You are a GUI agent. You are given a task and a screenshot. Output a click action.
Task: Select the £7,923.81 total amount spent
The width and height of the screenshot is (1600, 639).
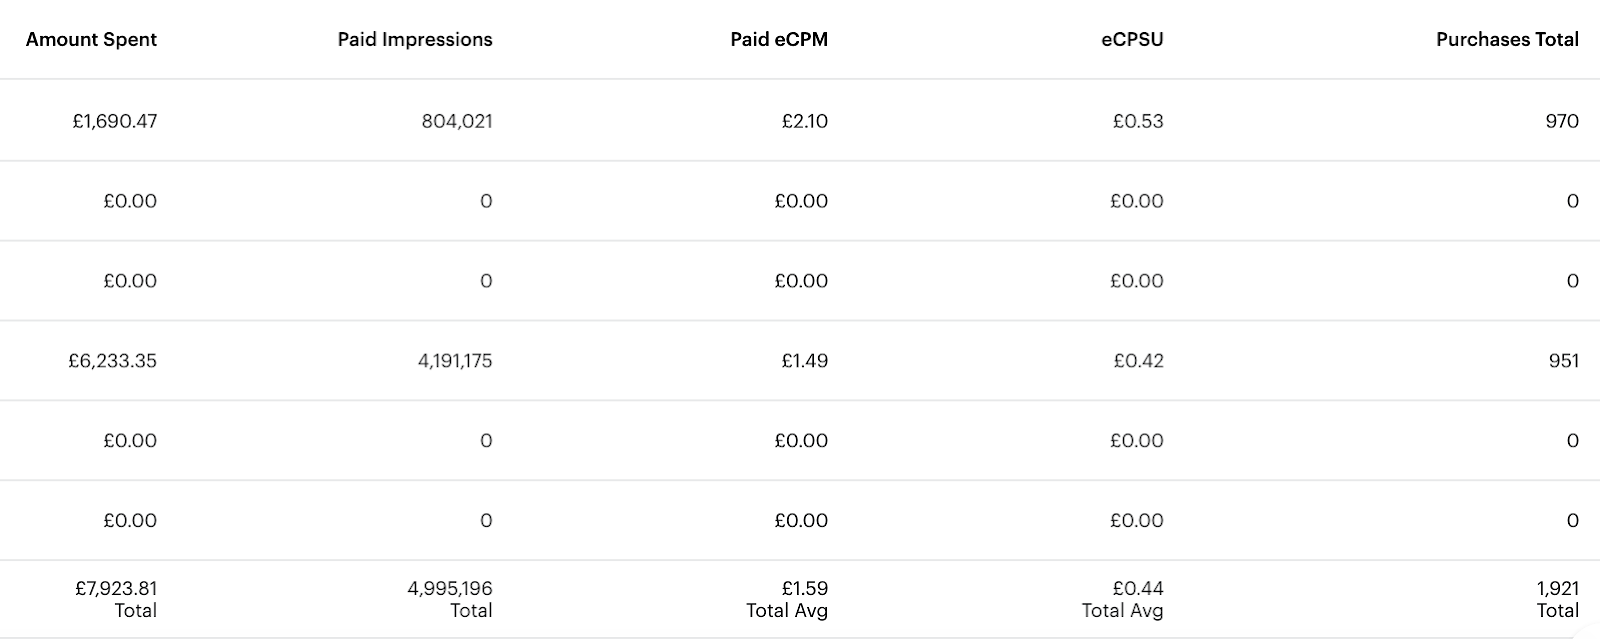[116, 589]
